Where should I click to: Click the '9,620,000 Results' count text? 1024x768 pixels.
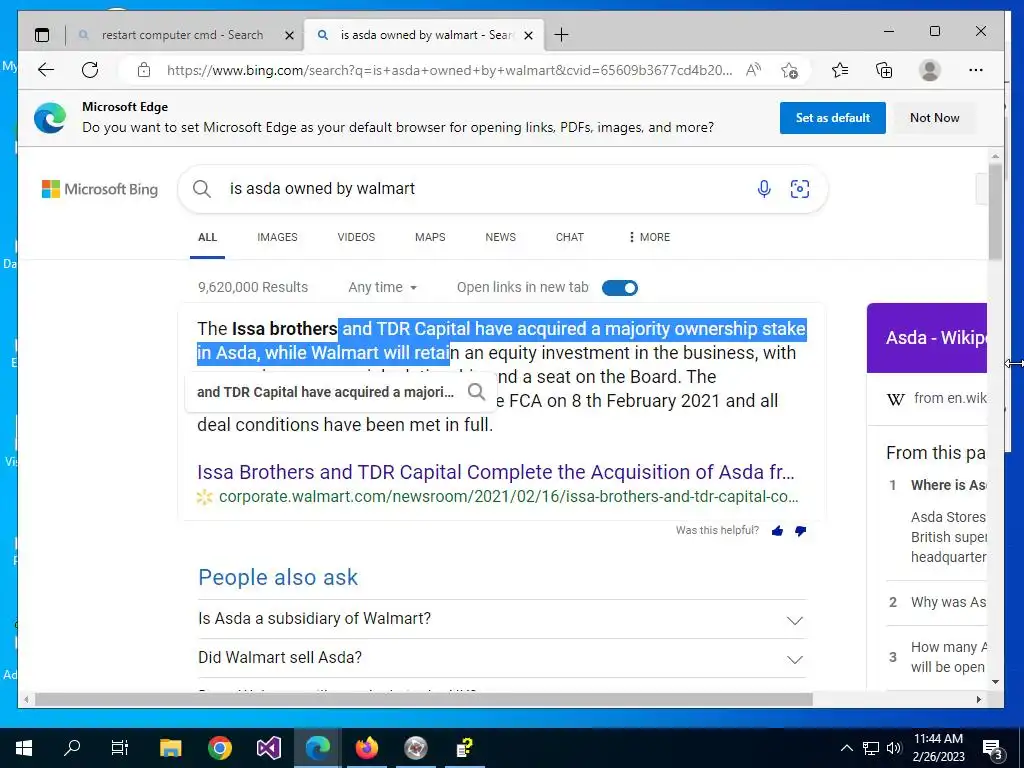(x=253, y=287)
